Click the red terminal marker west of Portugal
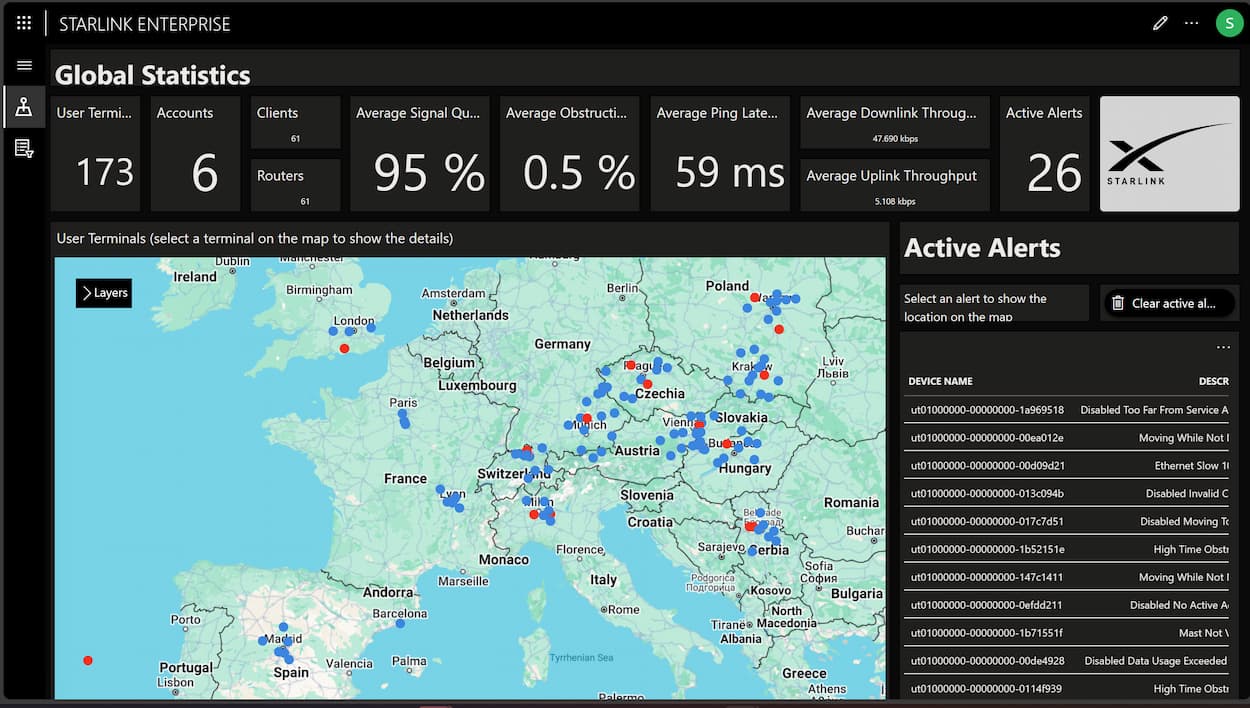This screenshot has width=1250, height=708. pyautogui.click(x=88, y=661)
